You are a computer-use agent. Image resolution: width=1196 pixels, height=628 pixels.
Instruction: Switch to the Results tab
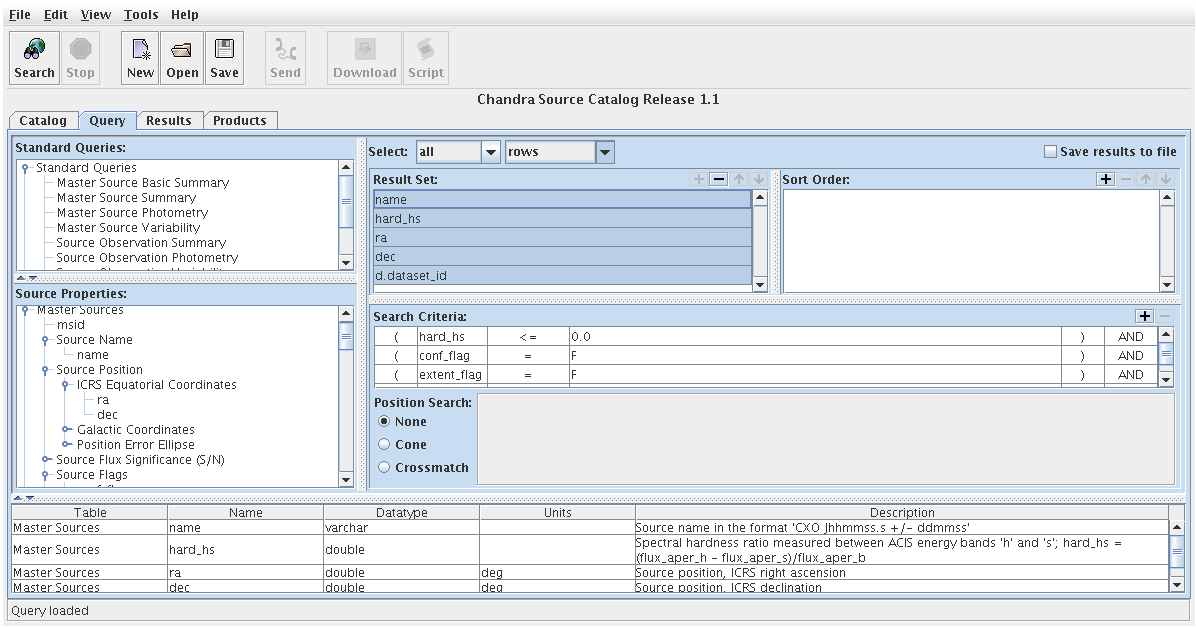(x=168, y=121)
